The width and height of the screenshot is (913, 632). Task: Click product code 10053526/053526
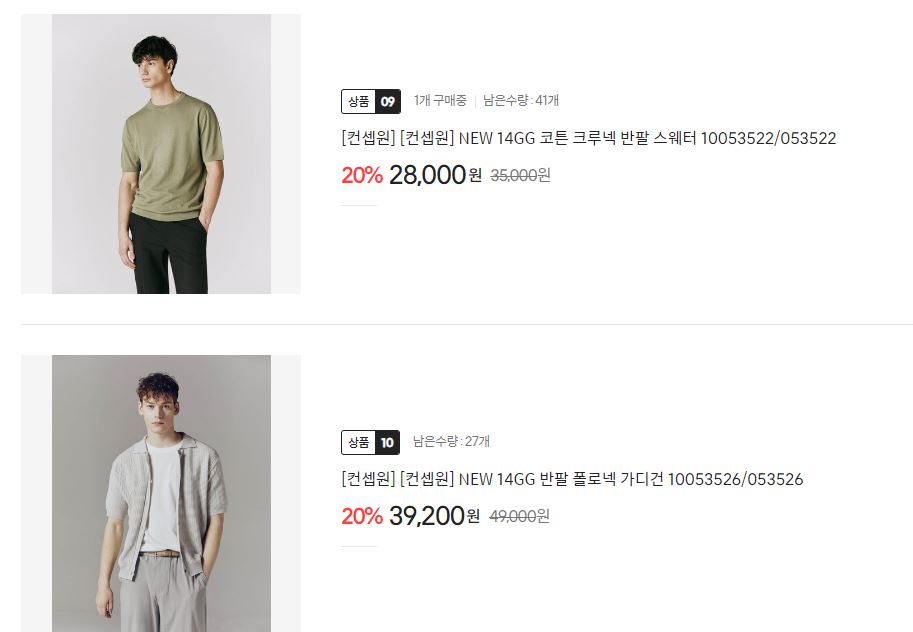[735, 479]
